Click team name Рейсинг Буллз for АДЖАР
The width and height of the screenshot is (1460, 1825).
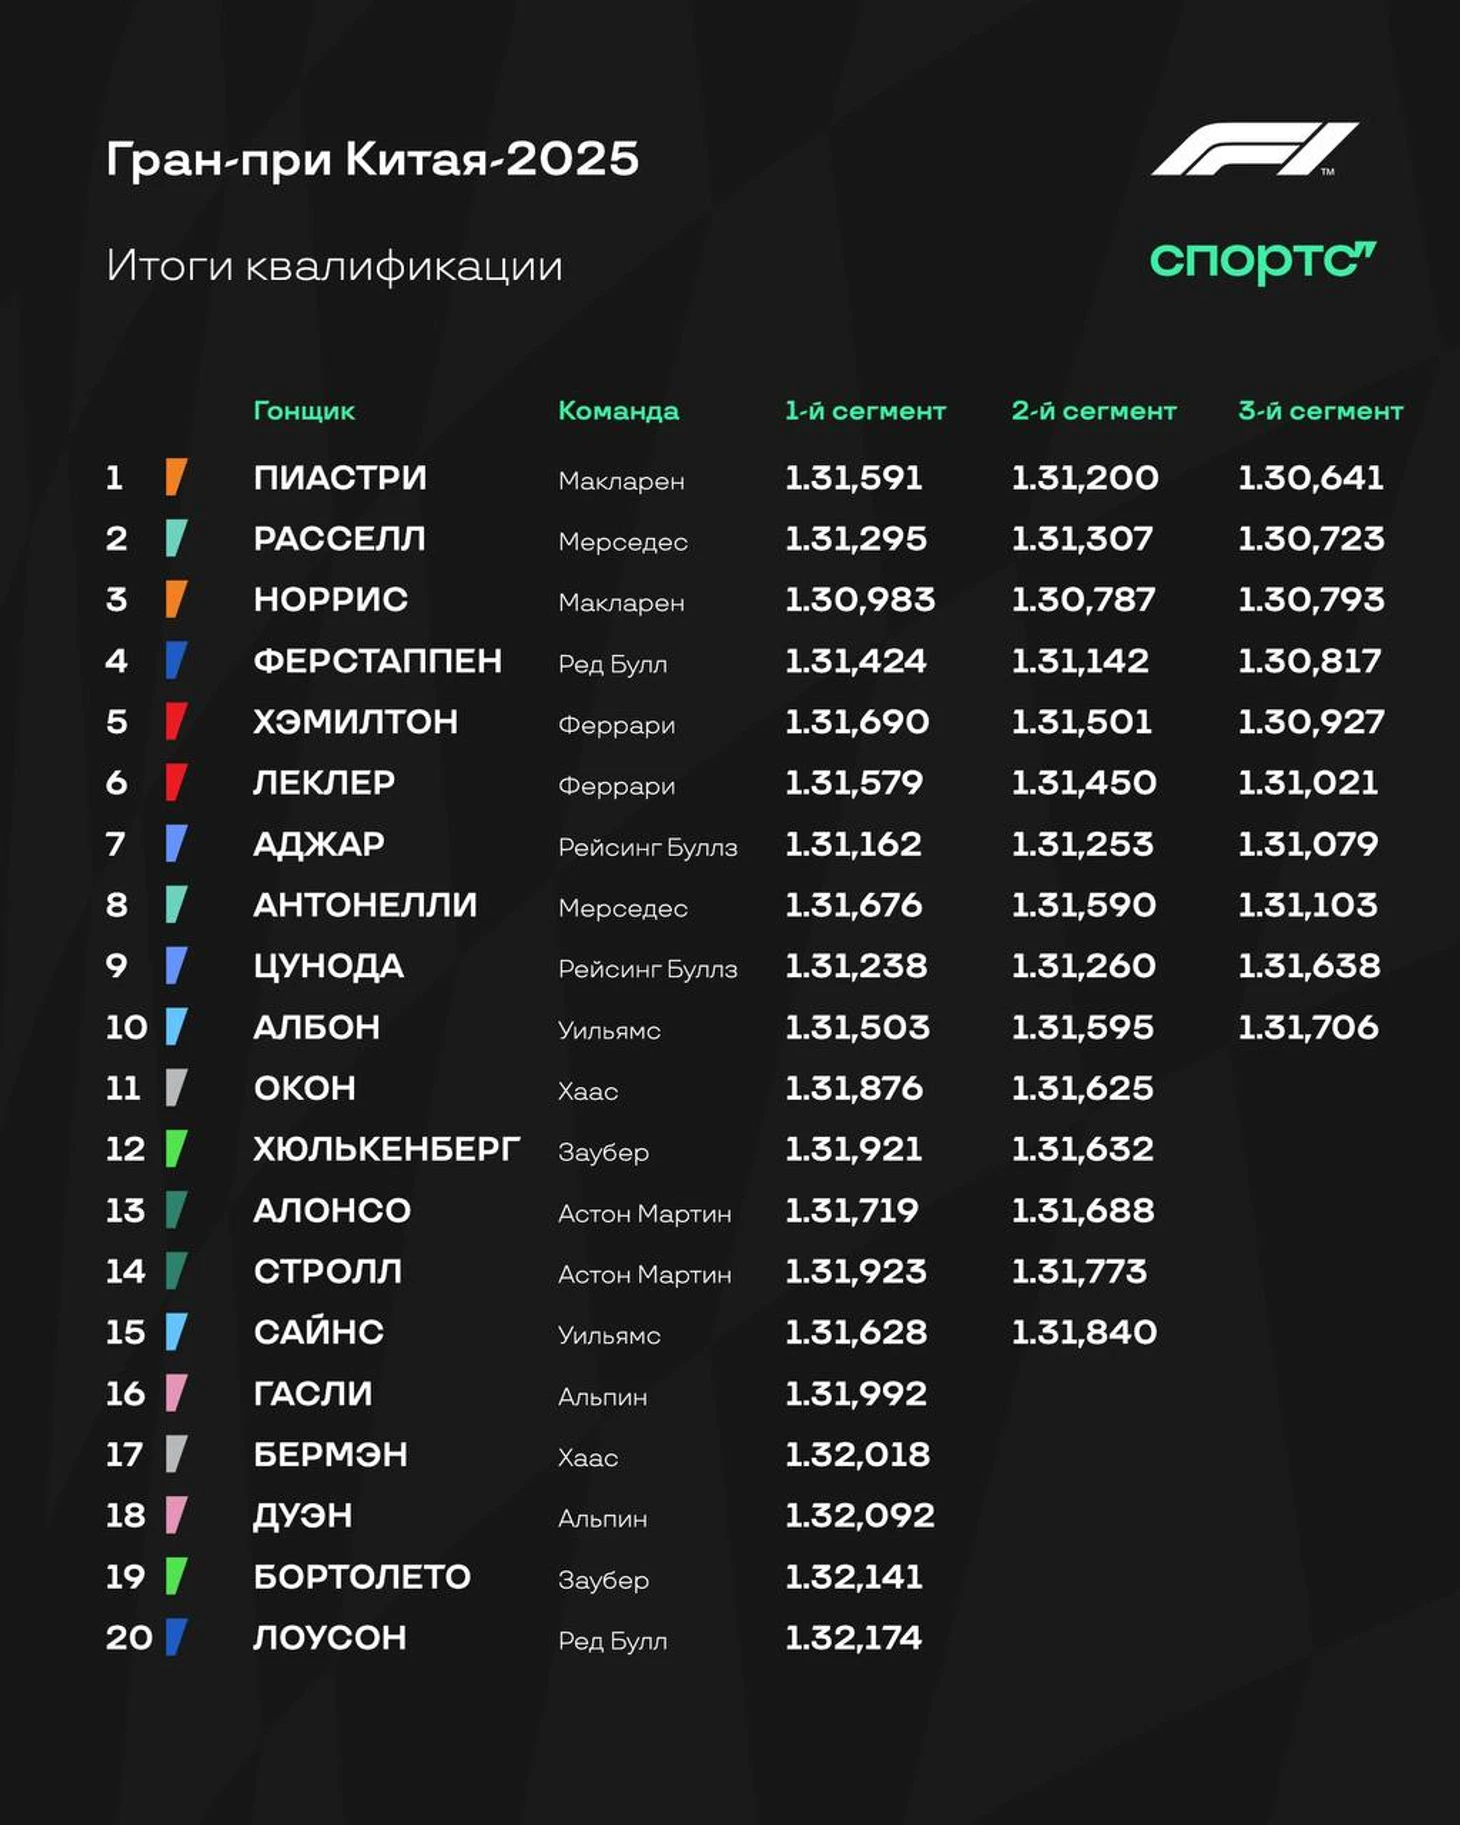point(648,848)
